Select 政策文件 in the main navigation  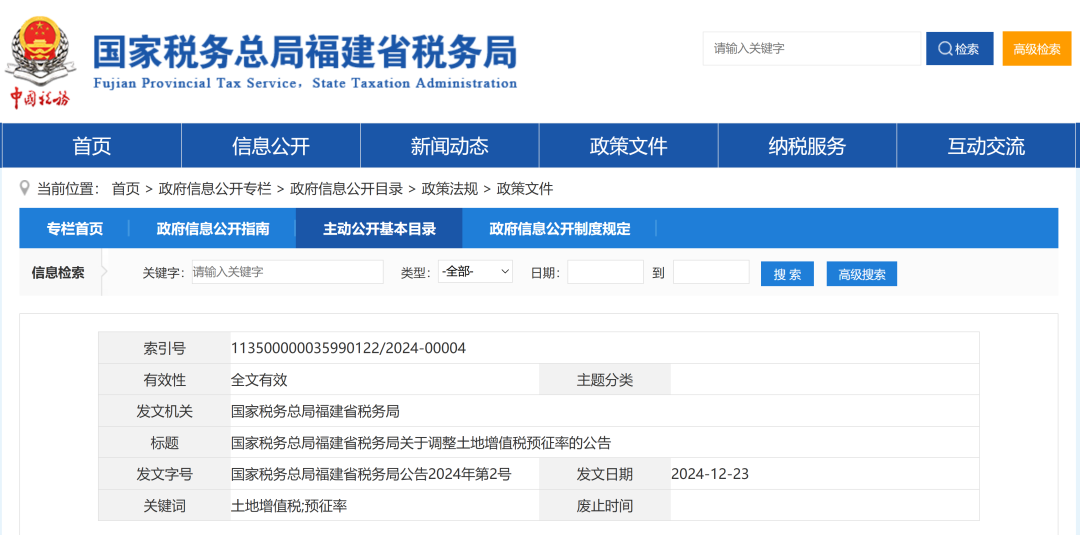point(628,146)
